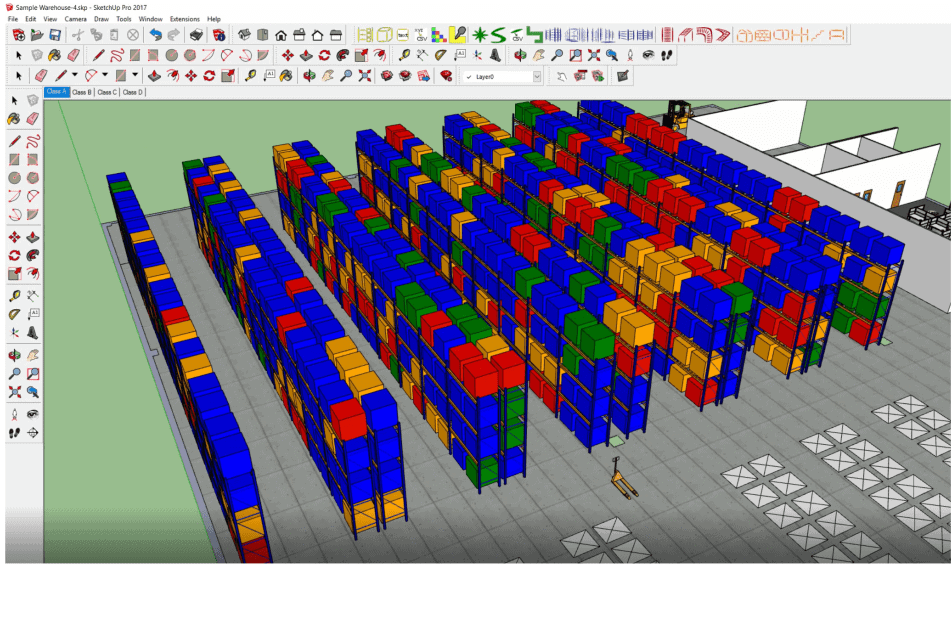Click the Undo blue arrow icon

(x=156, y=35)
